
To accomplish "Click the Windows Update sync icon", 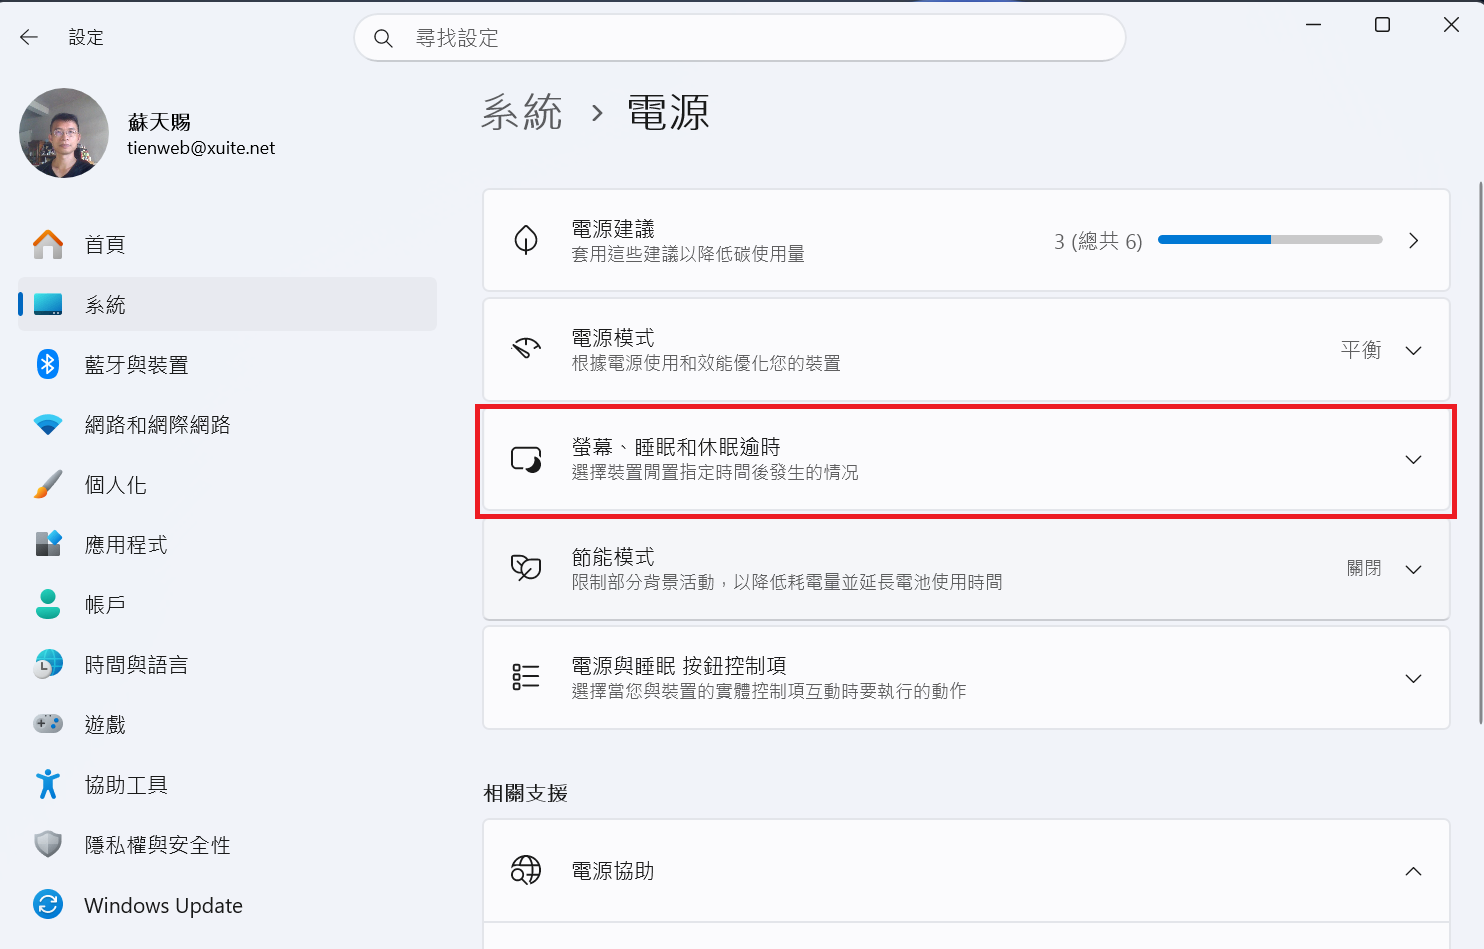I will [x=48, y=904].
